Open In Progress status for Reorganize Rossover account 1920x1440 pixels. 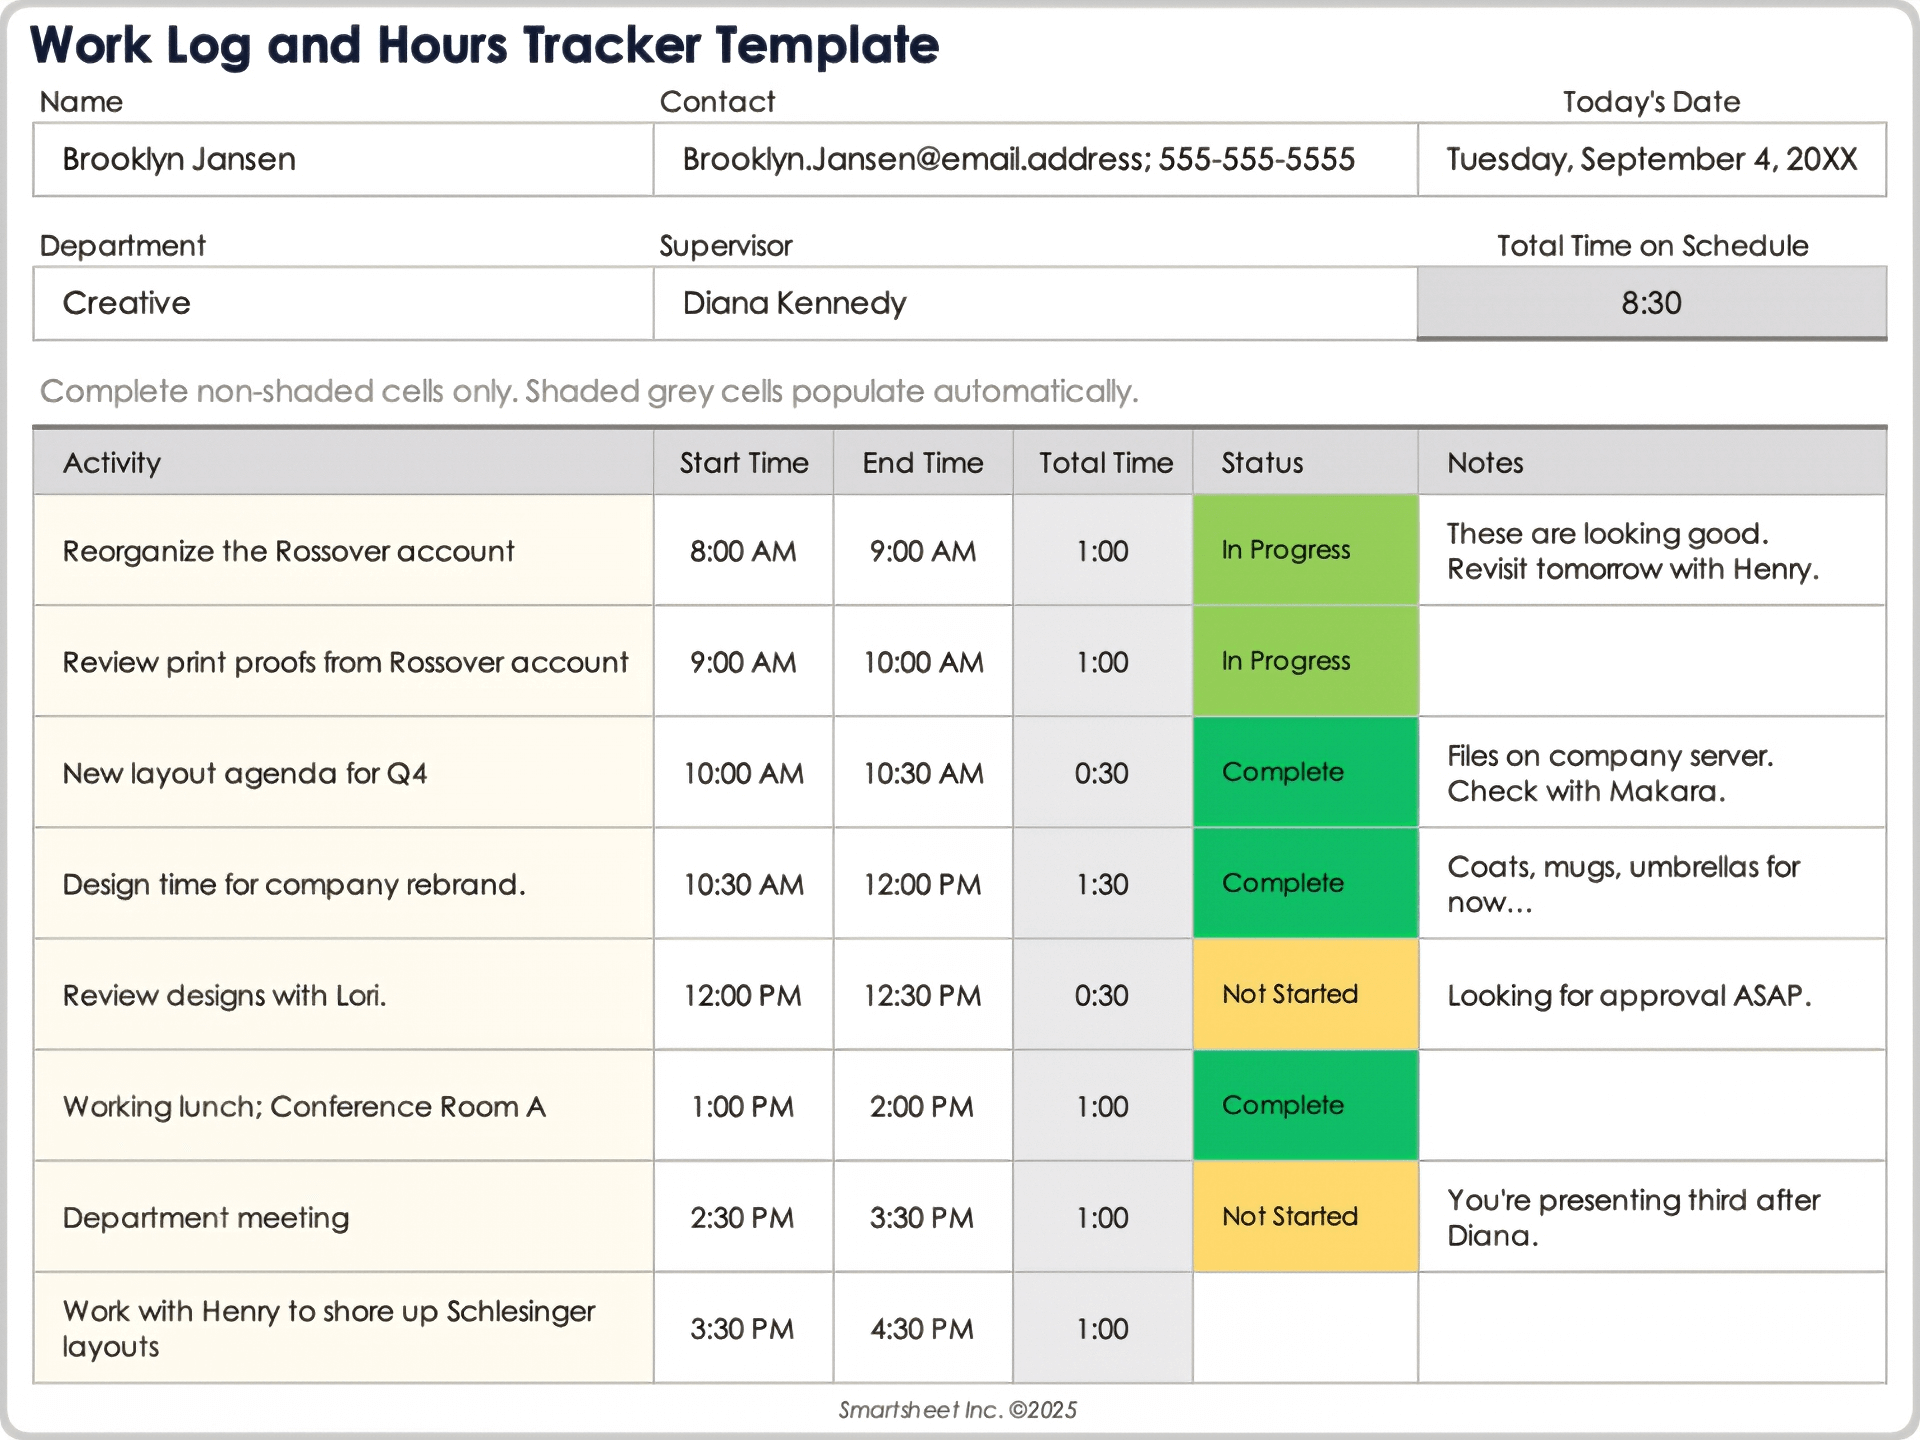[1304, 550]
